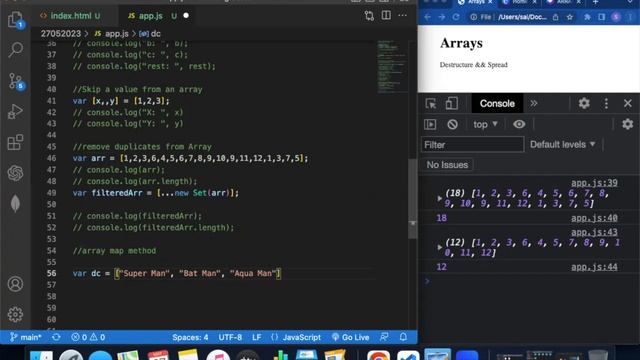Click the main* branch in status bar

[x=25, y=337]
